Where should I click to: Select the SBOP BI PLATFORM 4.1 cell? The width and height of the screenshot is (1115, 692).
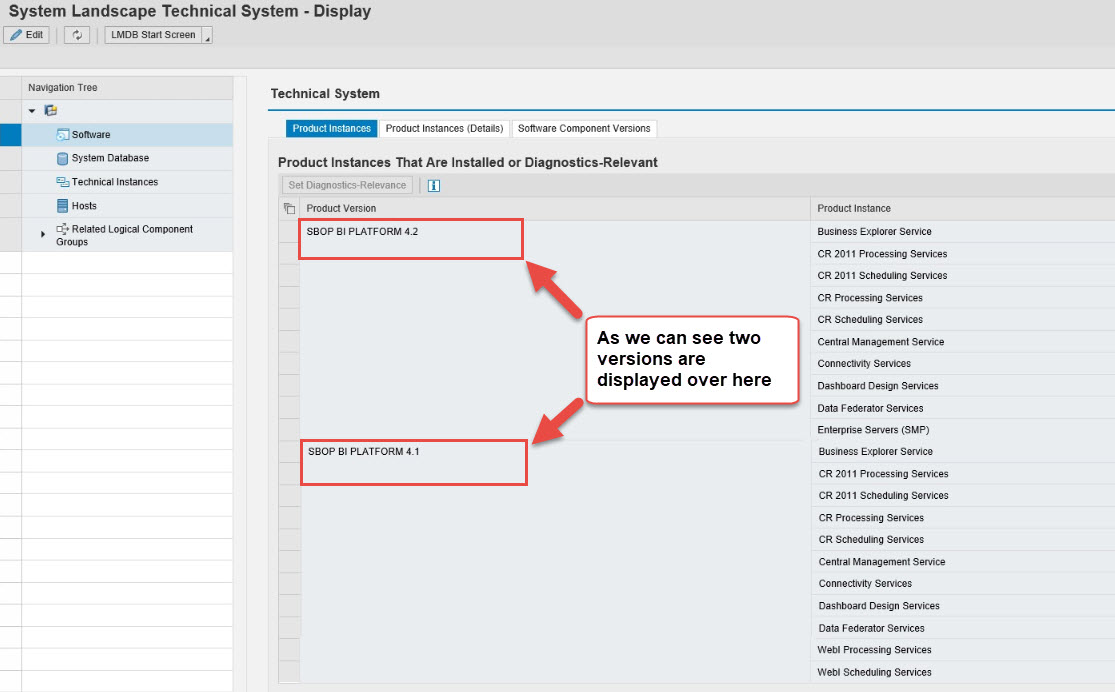coord(363,452)
